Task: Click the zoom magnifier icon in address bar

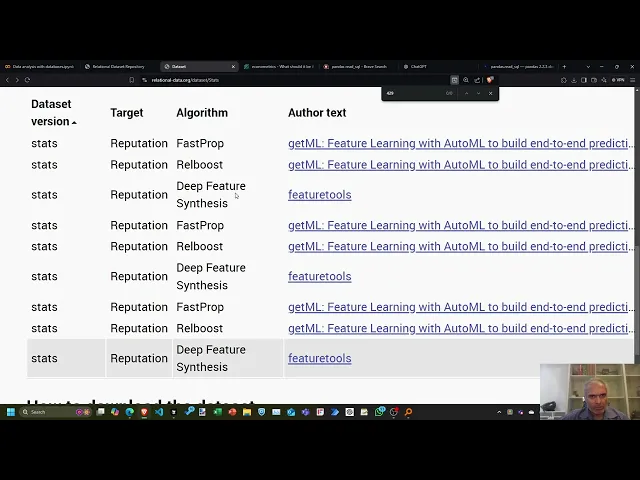Action: tap(466, 80)
